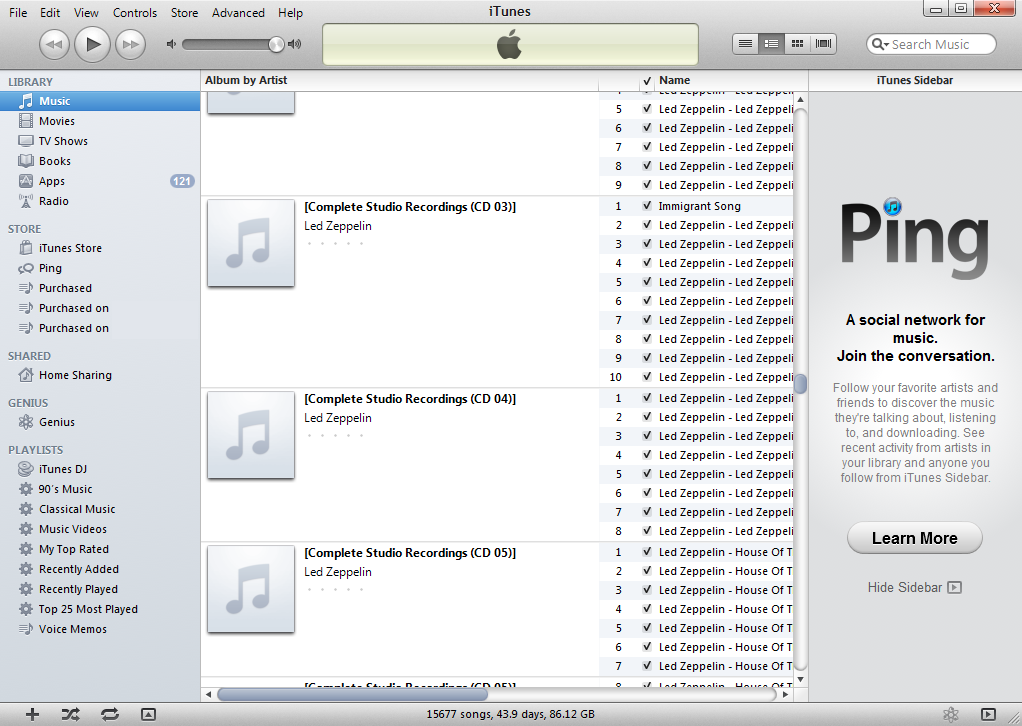Click the high volume speaker icon
The image size is (1022, 726).
(x=295, y=44)
